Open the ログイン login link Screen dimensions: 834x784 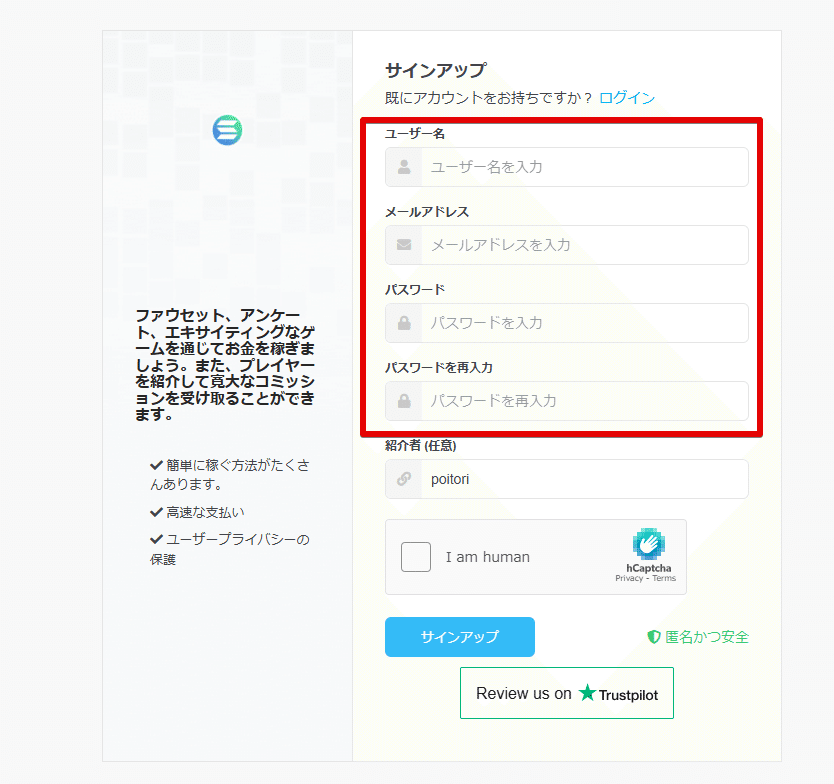(628, 98)
